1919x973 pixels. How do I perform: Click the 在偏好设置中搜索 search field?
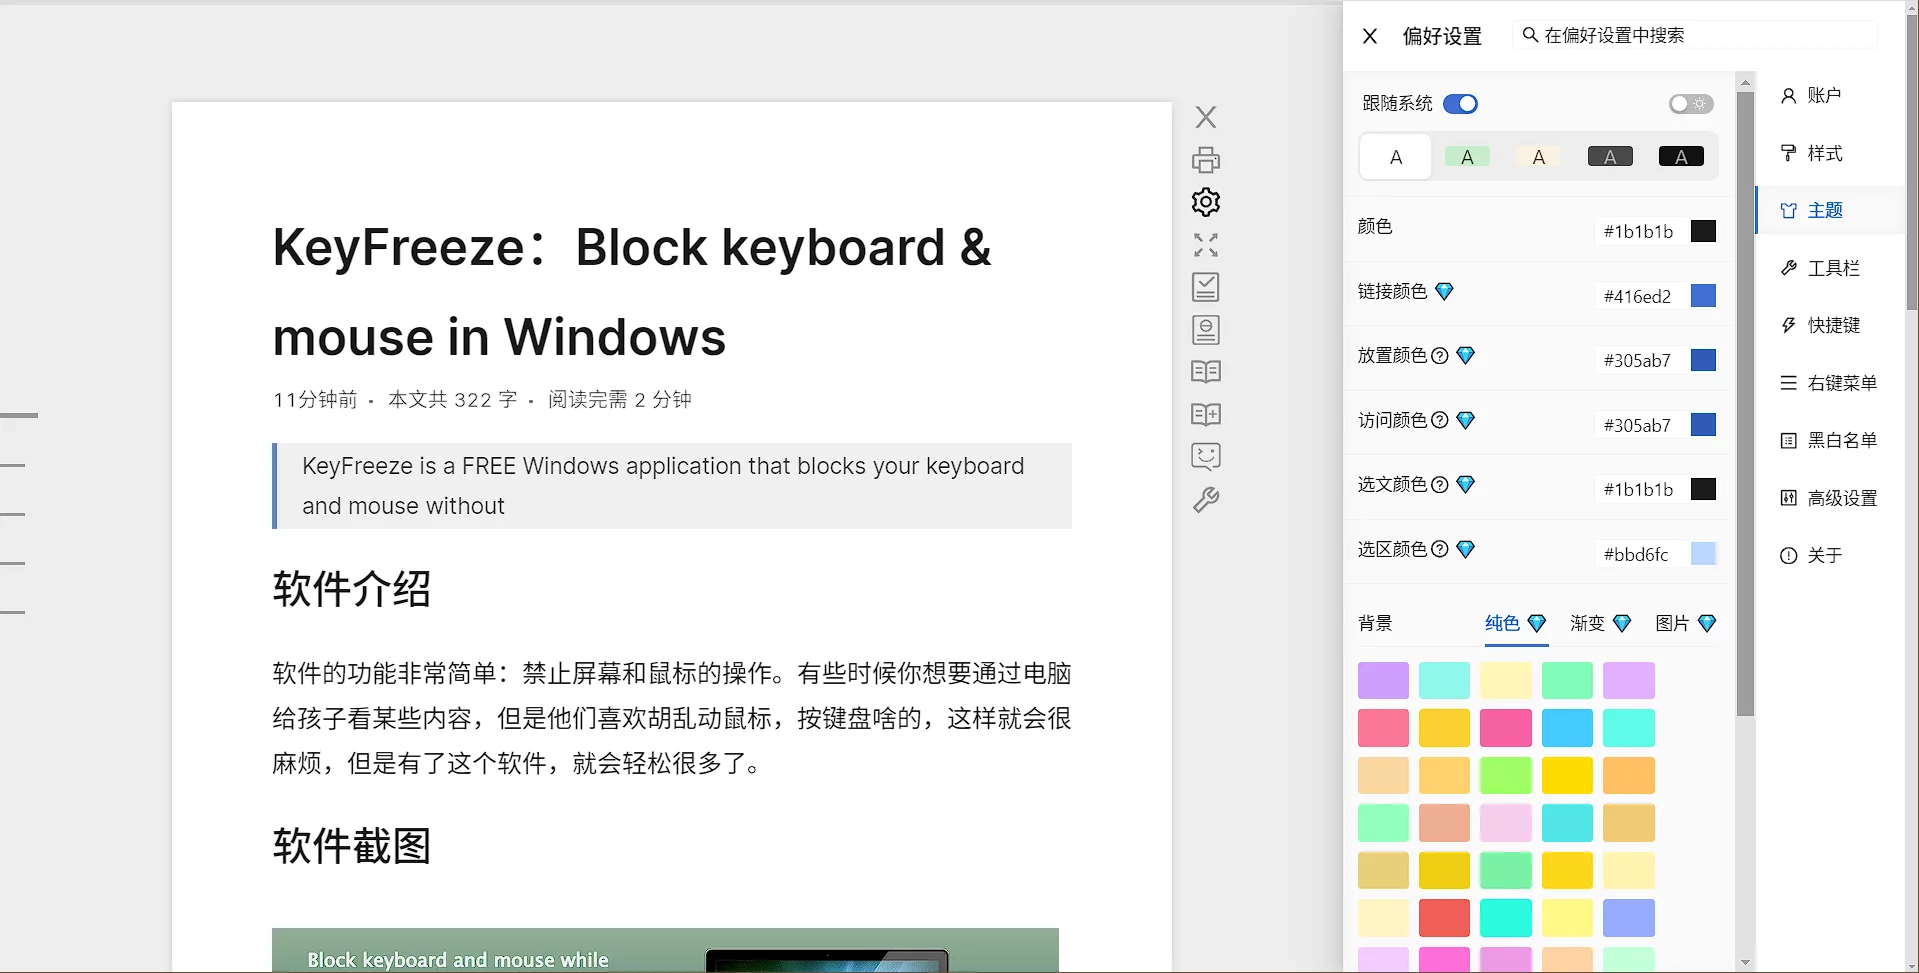point(1700,36)
